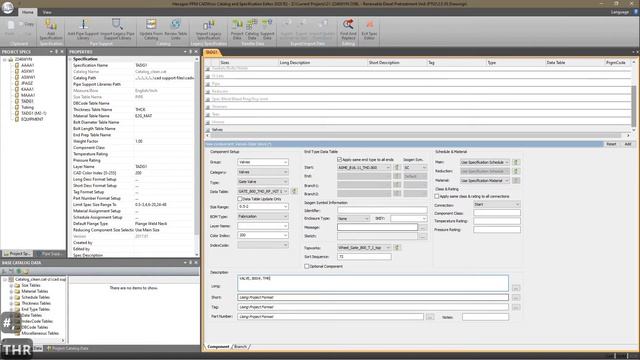Click Update From Catalog ribbon icon

151,29
